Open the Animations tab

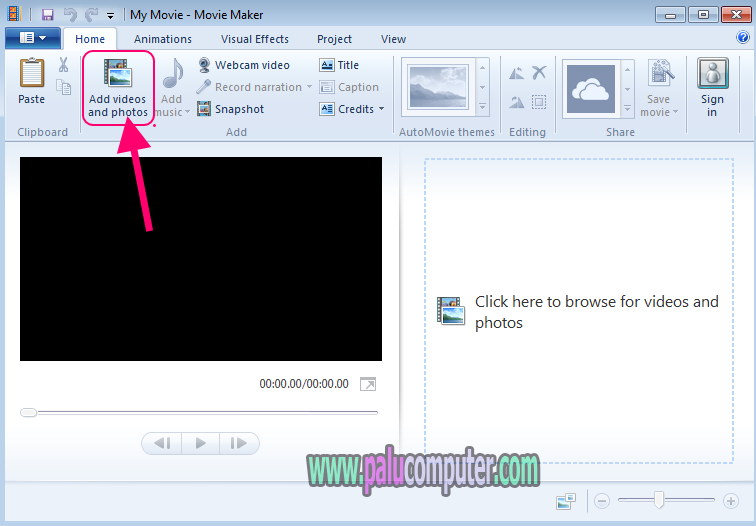tap(163, 39)
